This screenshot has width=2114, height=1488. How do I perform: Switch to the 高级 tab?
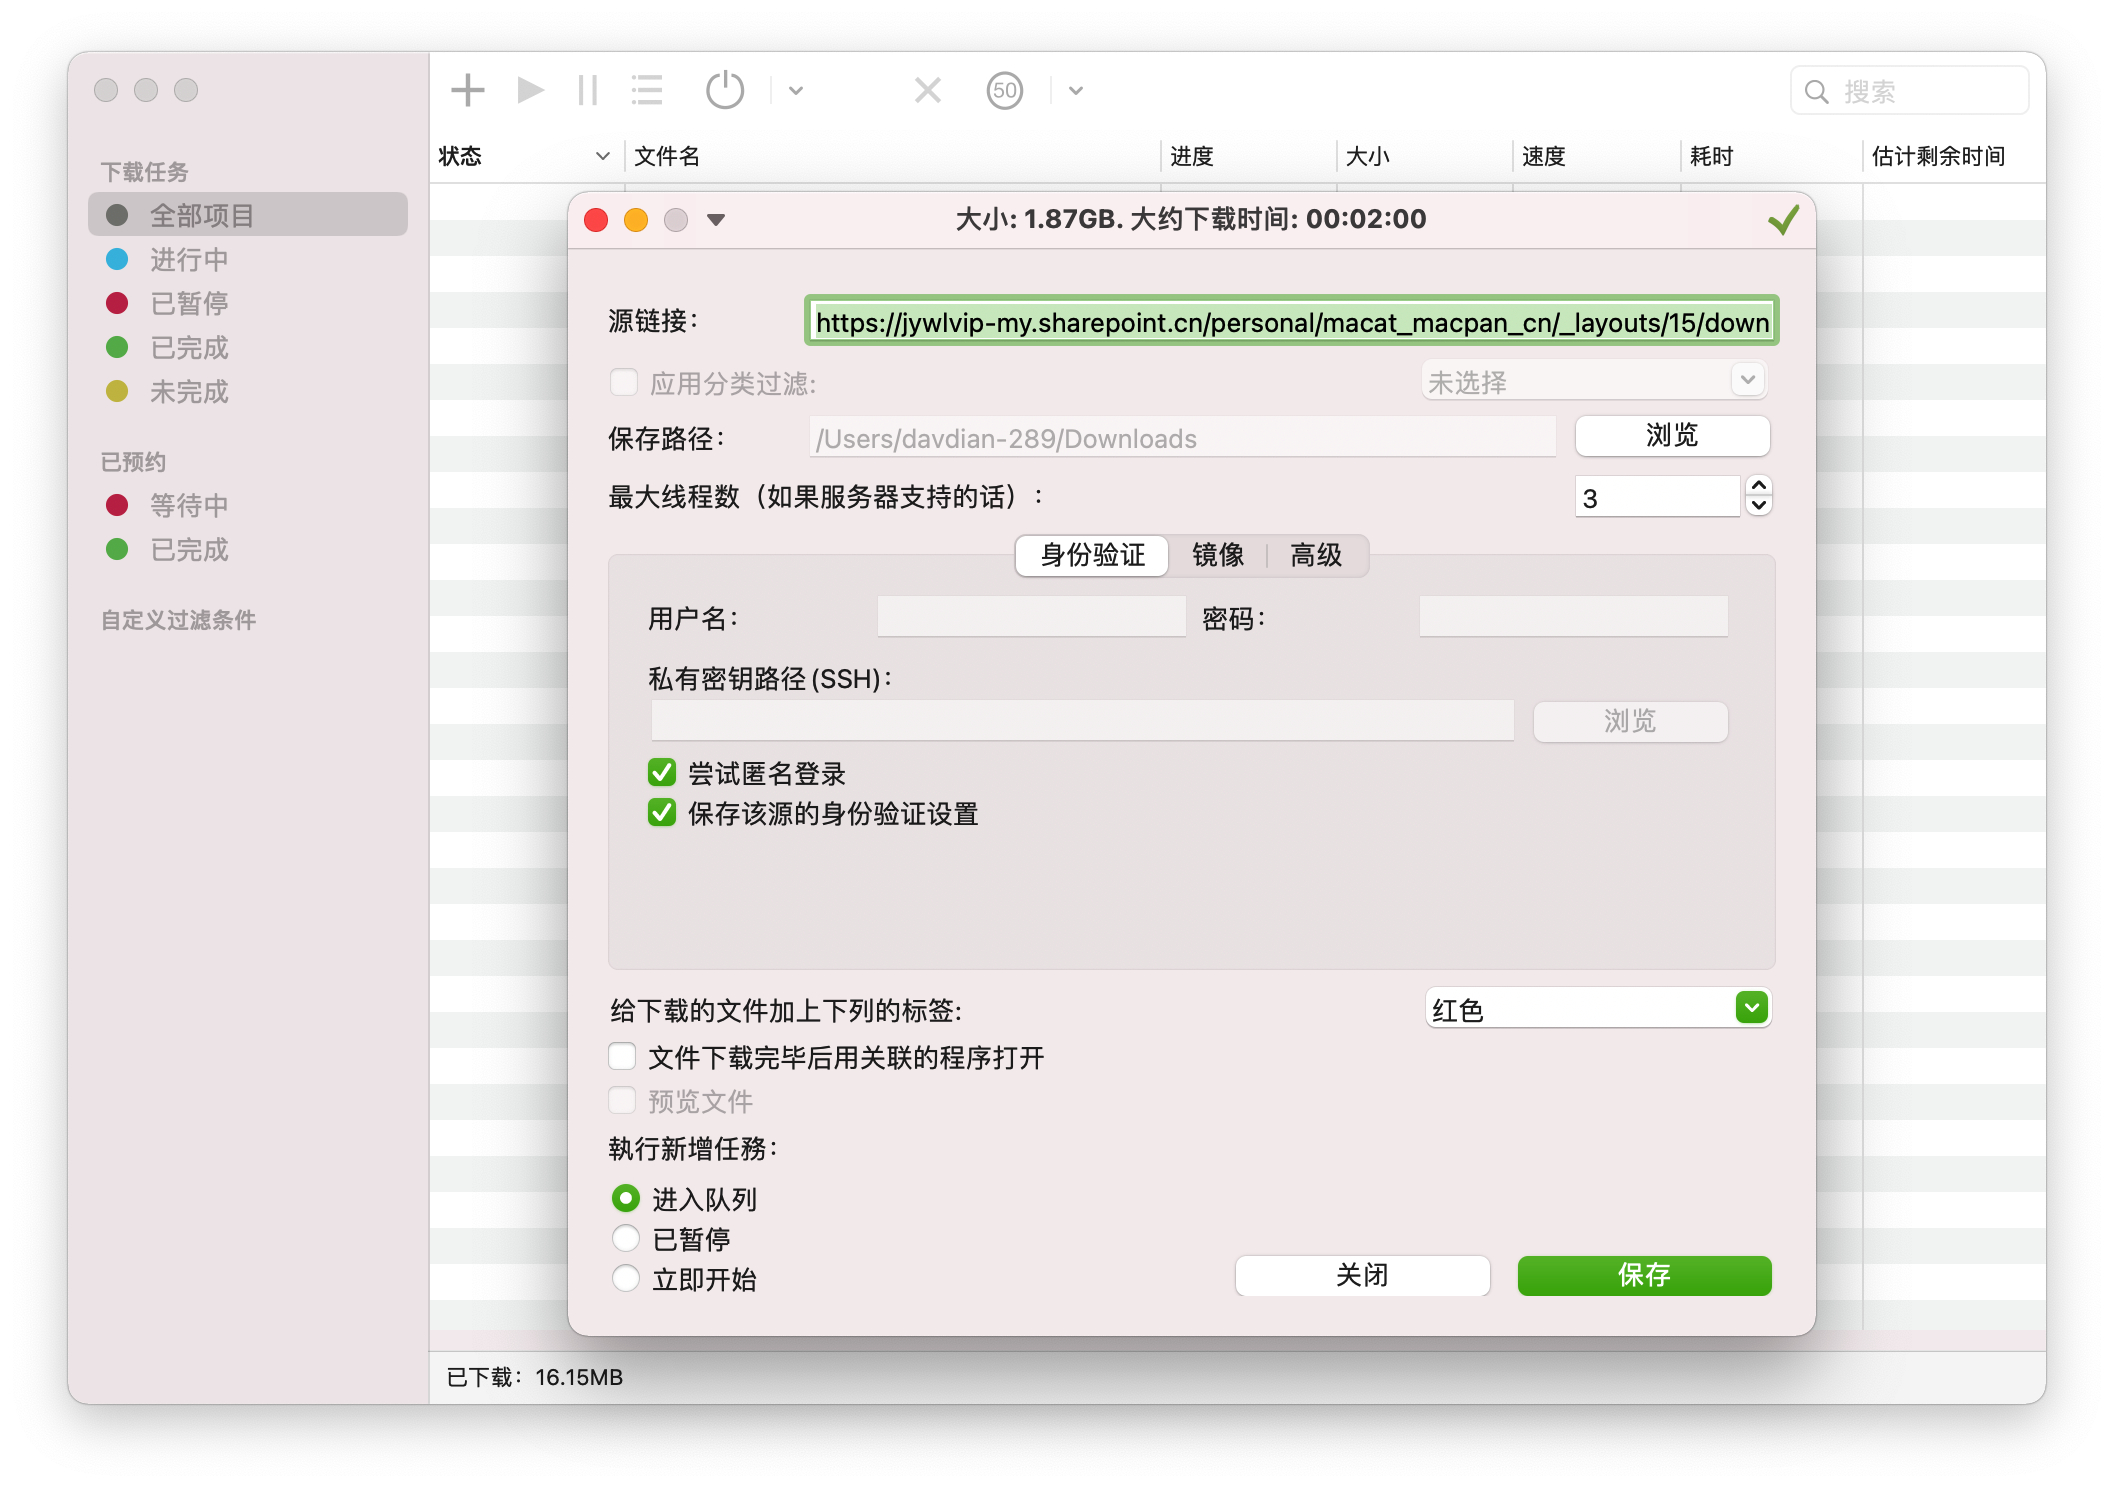1315,555
